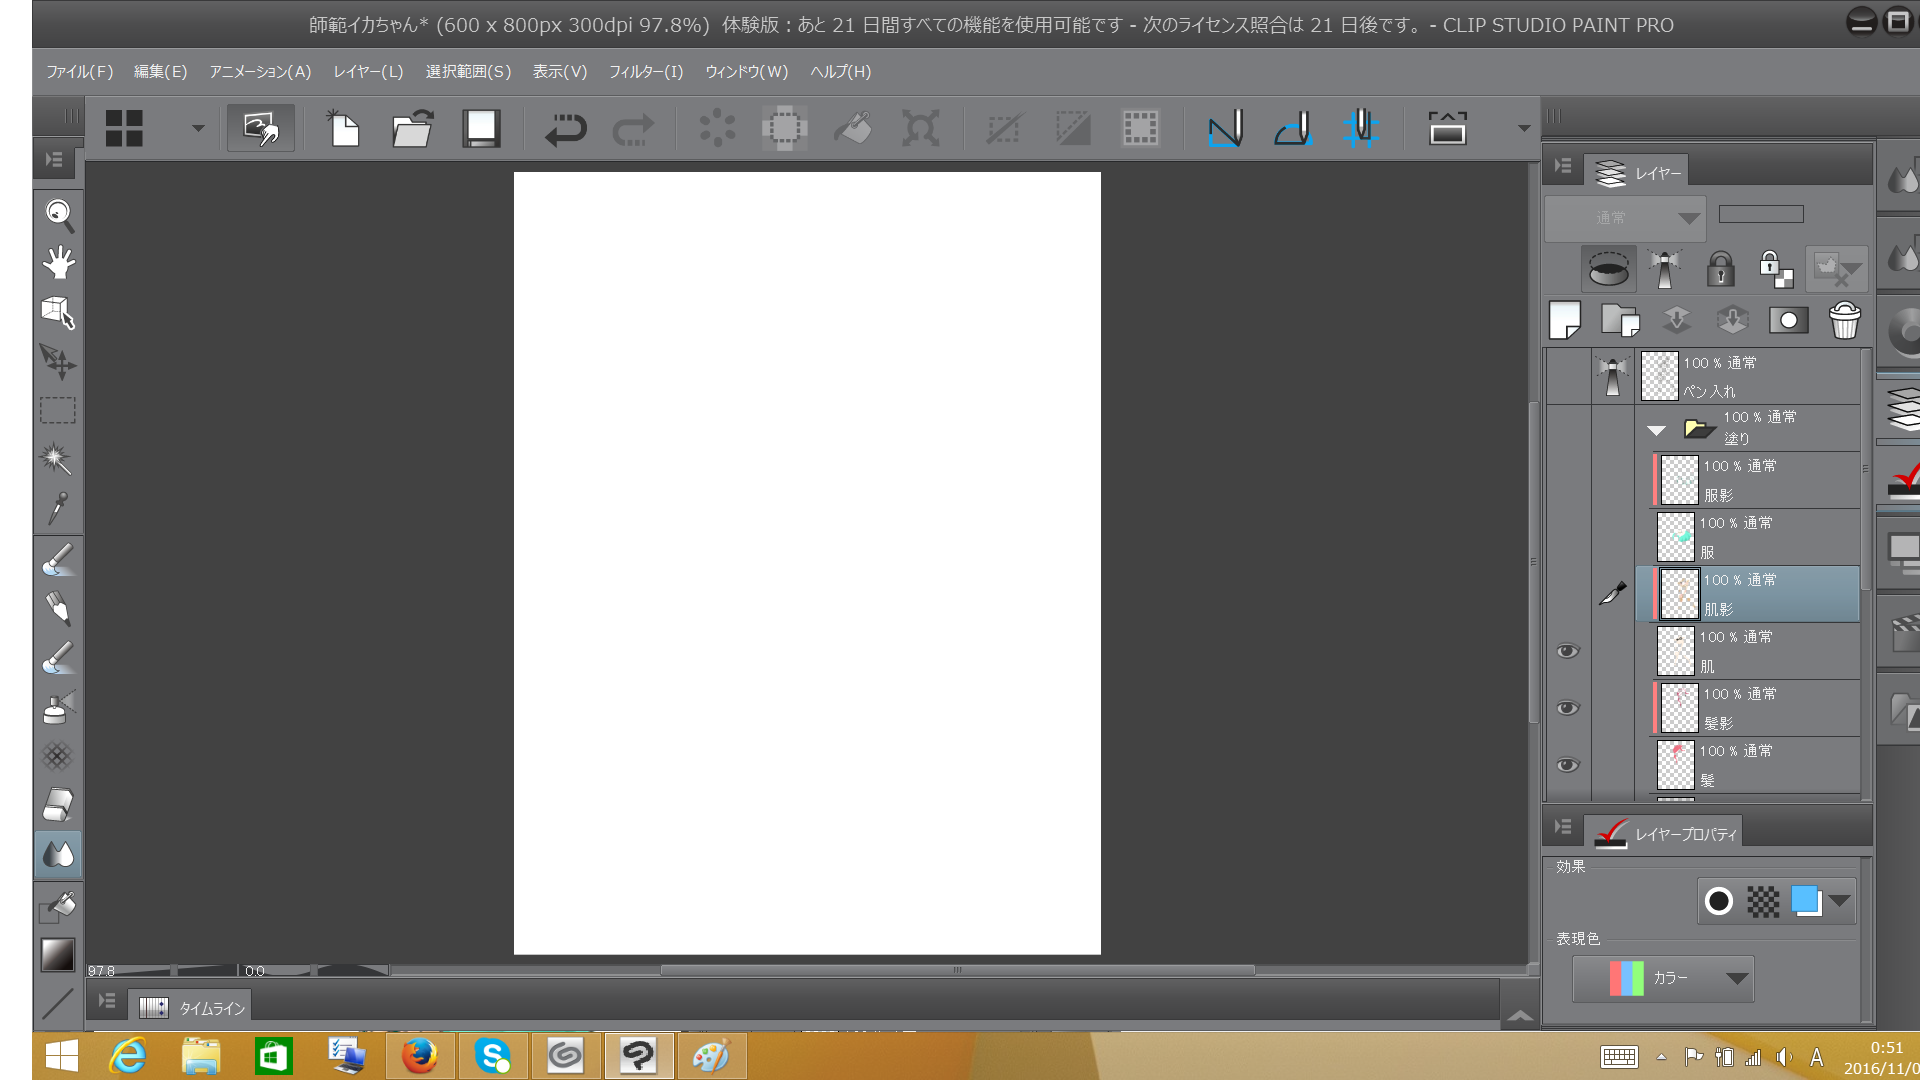Create a new raster layer
This screenshot has height=1080, width=1920.
1565,321
